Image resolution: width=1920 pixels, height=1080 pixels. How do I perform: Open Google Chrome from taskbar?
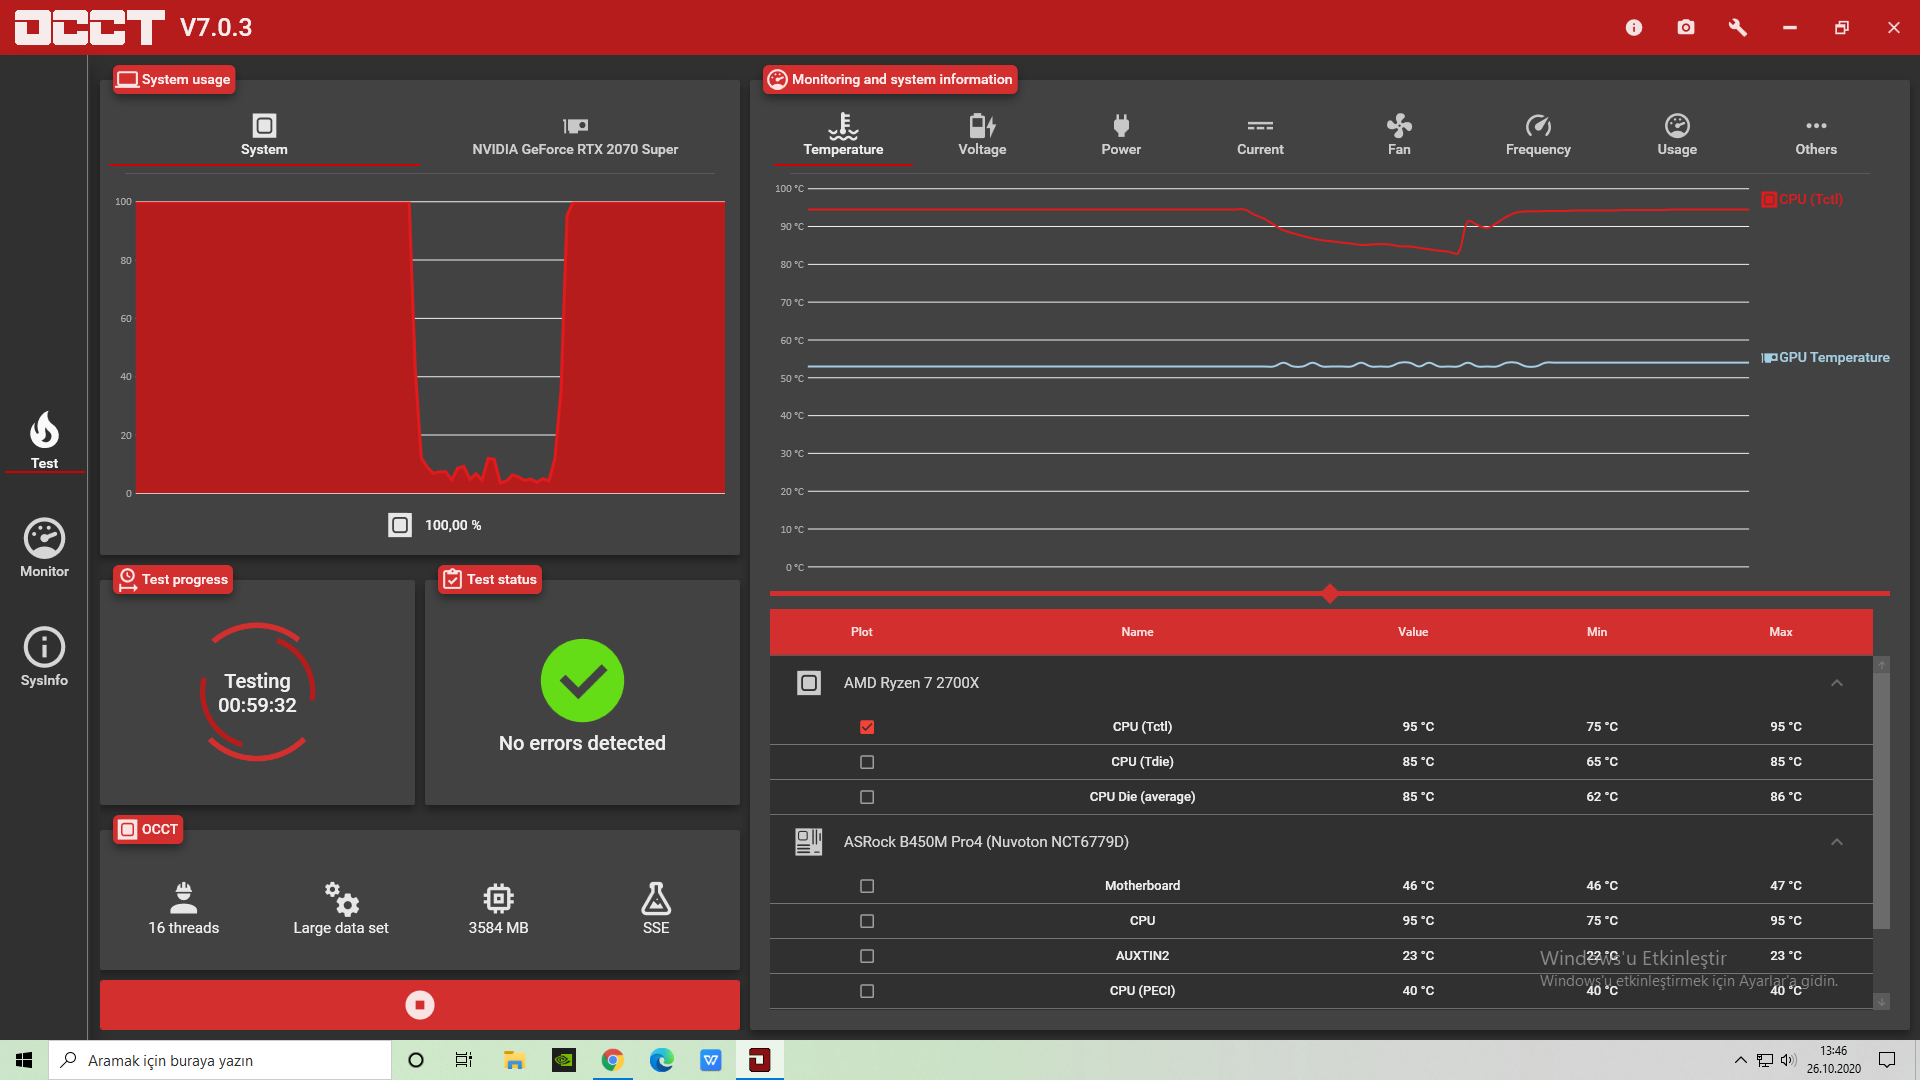pos(612,1060)
